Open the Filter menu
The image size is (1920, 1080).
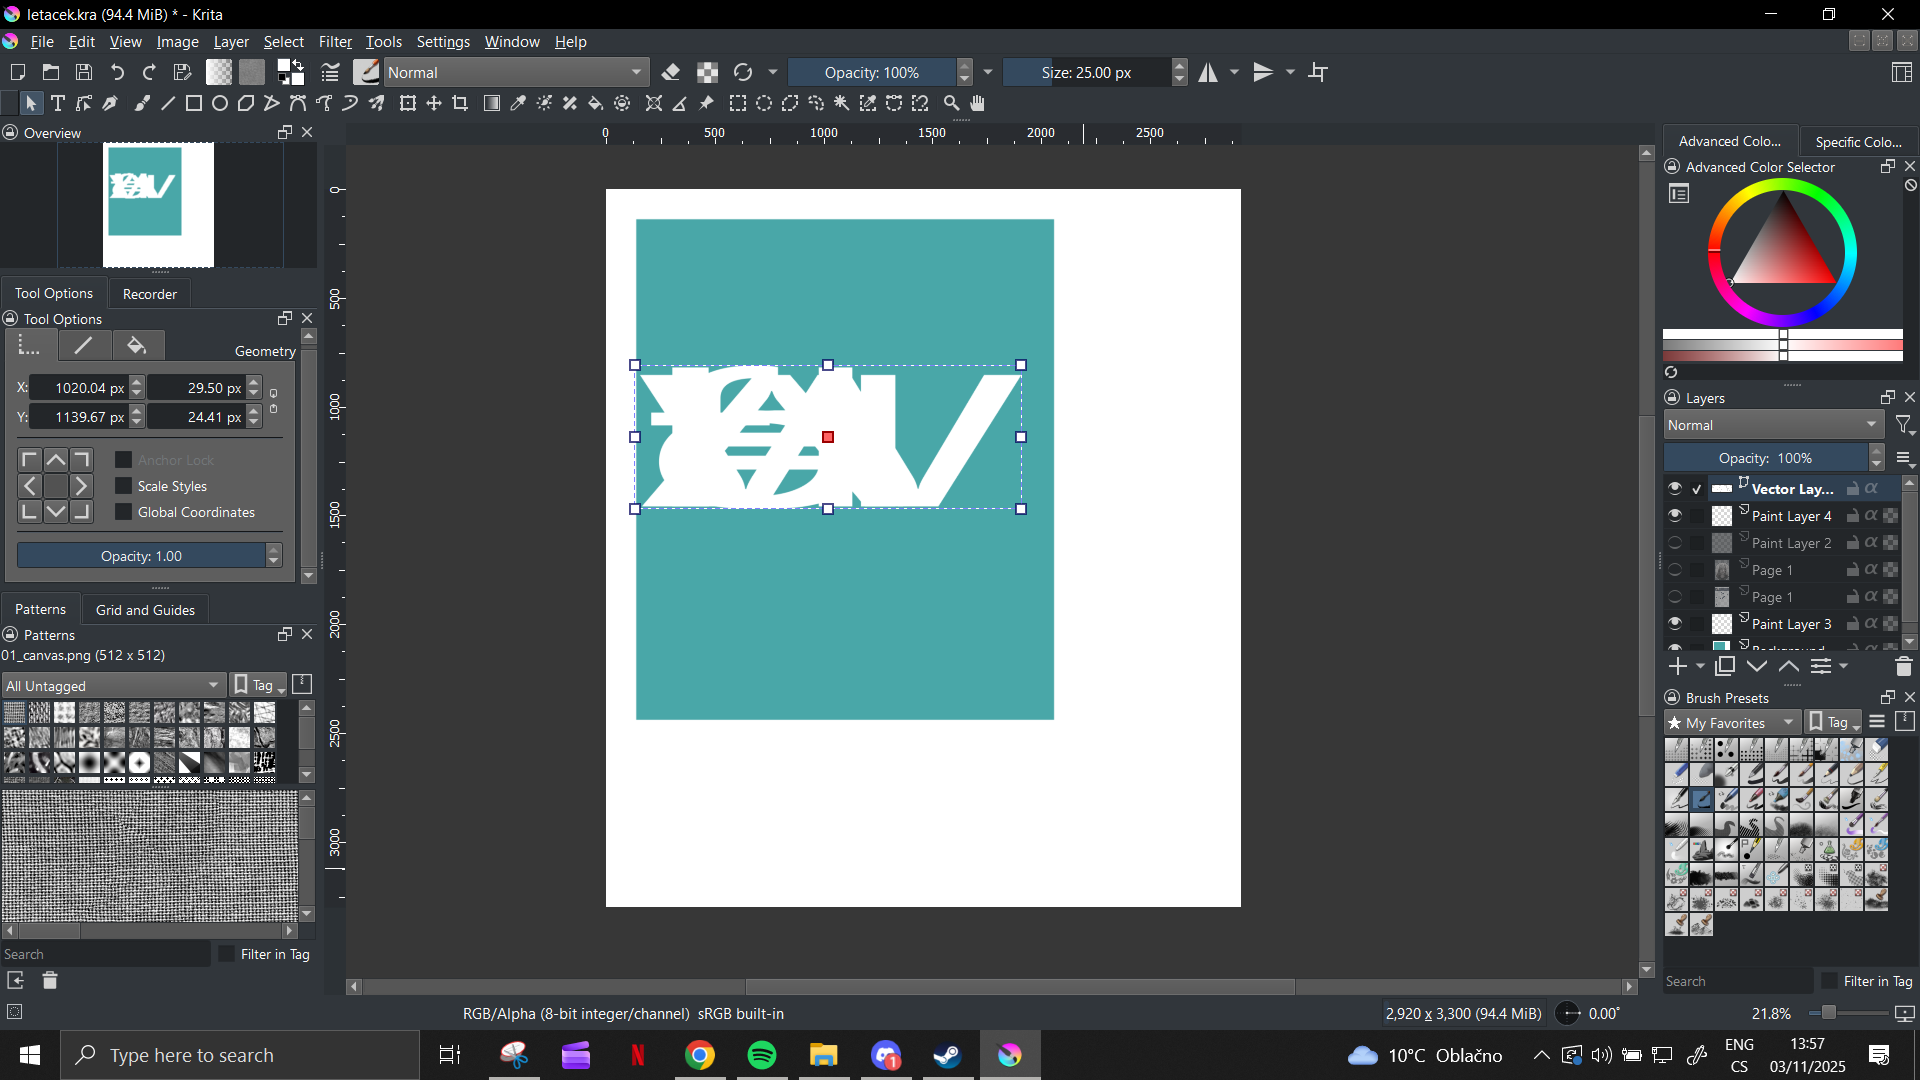click(x=335, y=42)
